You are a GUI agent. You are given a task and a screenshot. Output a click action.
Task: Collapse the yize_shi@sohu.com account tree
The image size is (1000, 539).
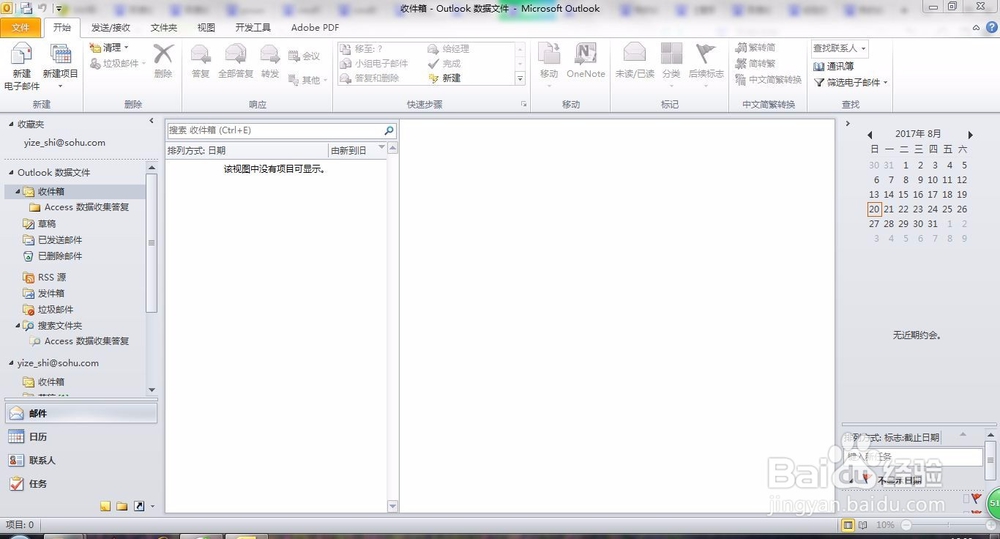pyautogui.click(x=11, y=363)
